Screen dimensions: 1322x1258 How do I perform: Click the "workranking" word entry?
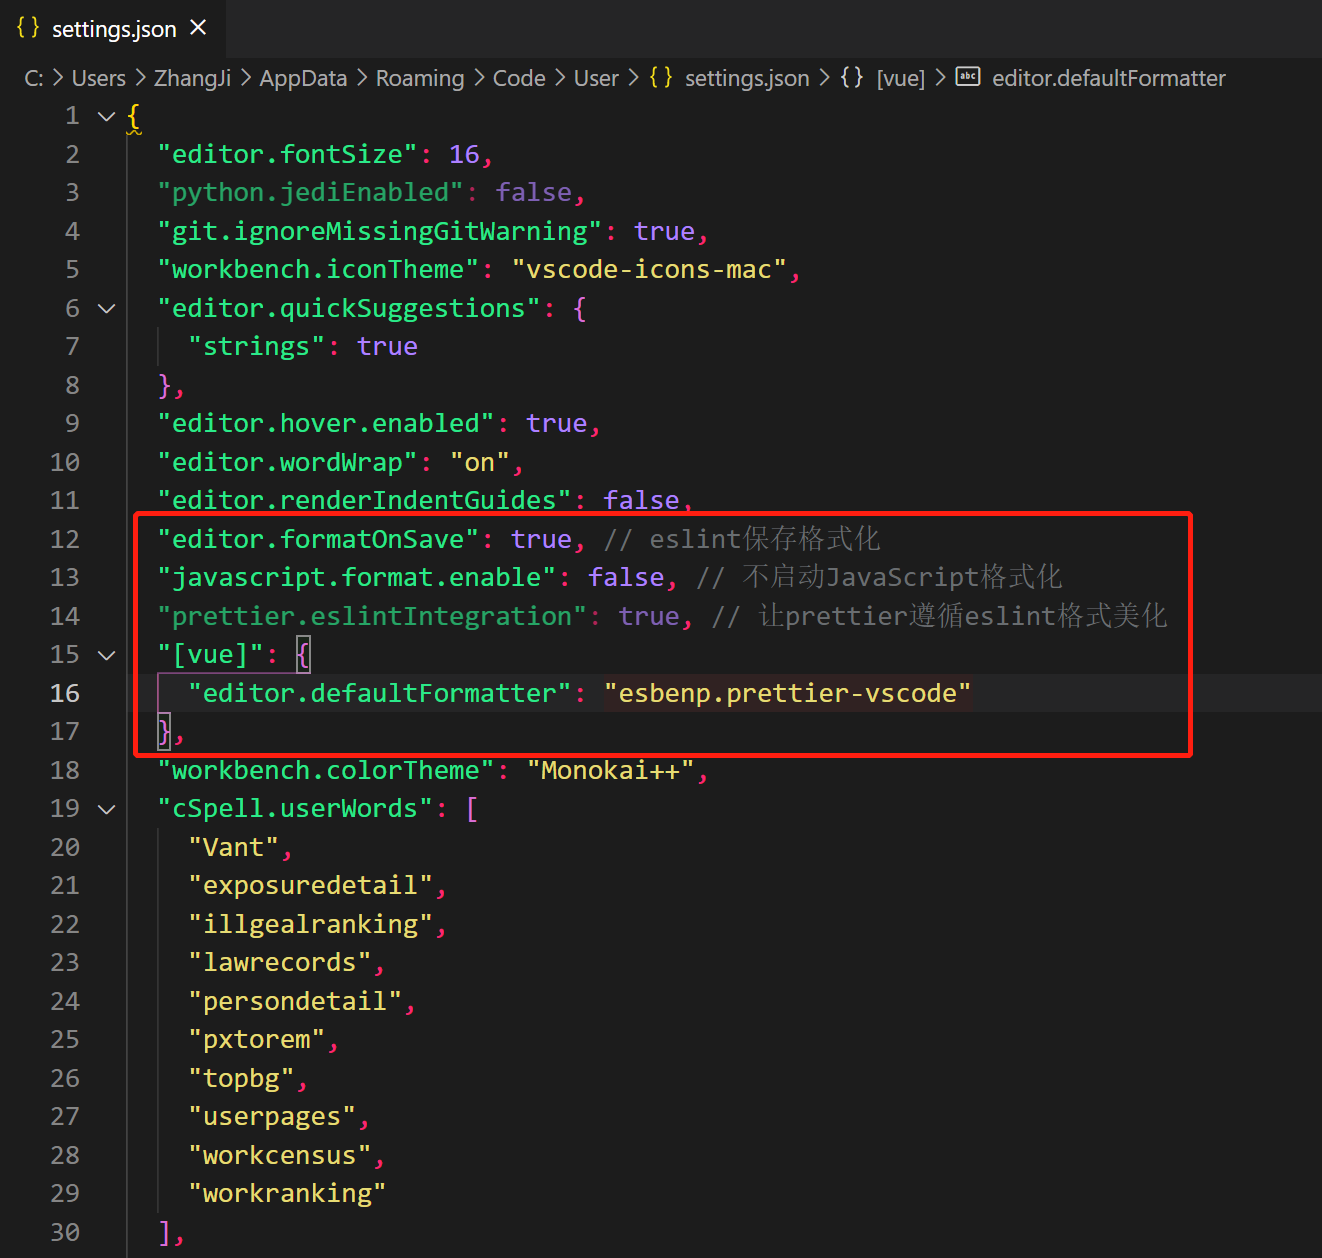[287, 1193]
